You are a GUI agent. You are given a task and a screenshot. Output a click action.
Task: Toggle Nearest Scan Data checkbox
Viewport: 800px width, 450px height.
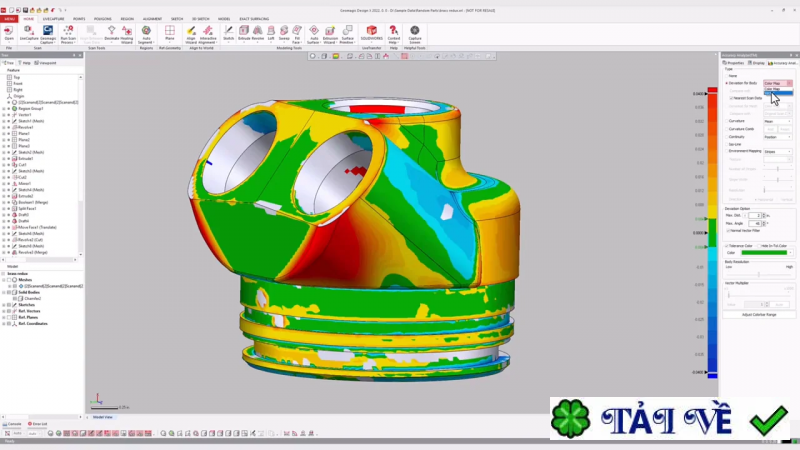731,98
